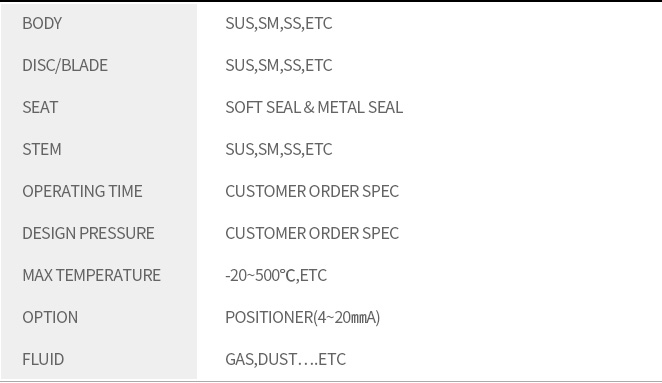The image size is (662, 383).
Task: Select the STEM material value SUS,SM,SS,ETC
Action: click(279, 149)
